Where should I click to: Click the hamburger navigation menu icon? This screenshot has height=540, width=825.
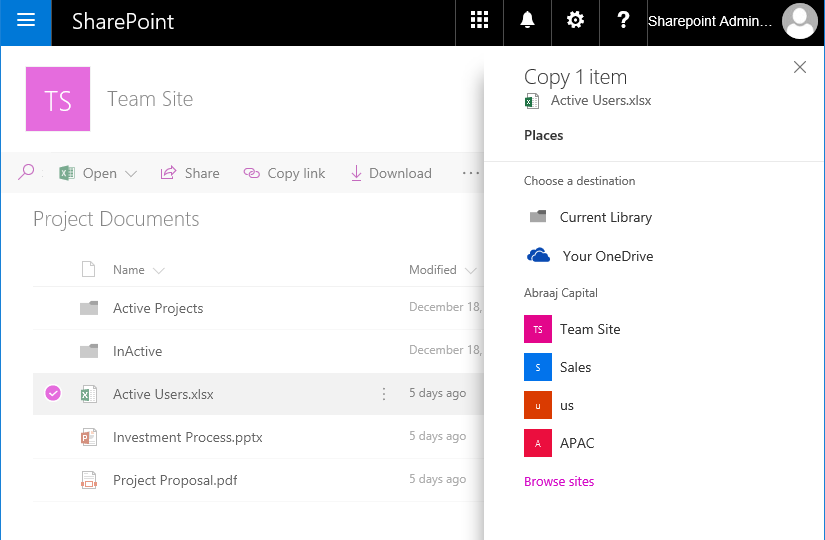26,21
